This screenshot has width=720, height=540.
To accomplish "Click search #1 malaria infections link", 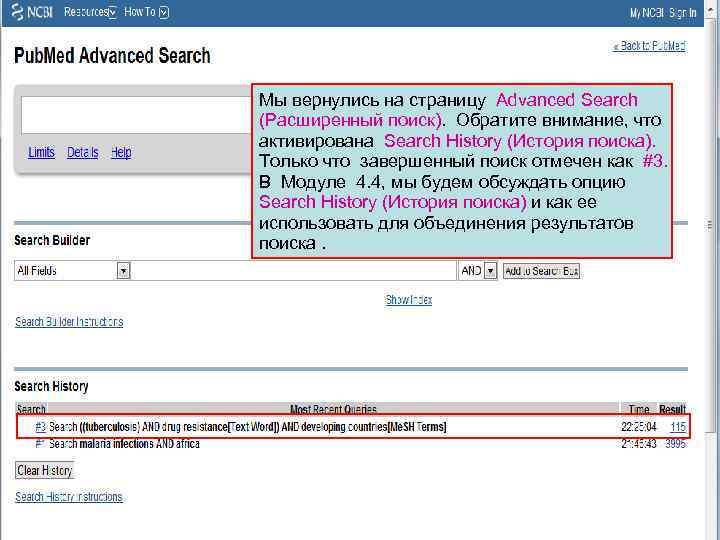I will 40,444.
